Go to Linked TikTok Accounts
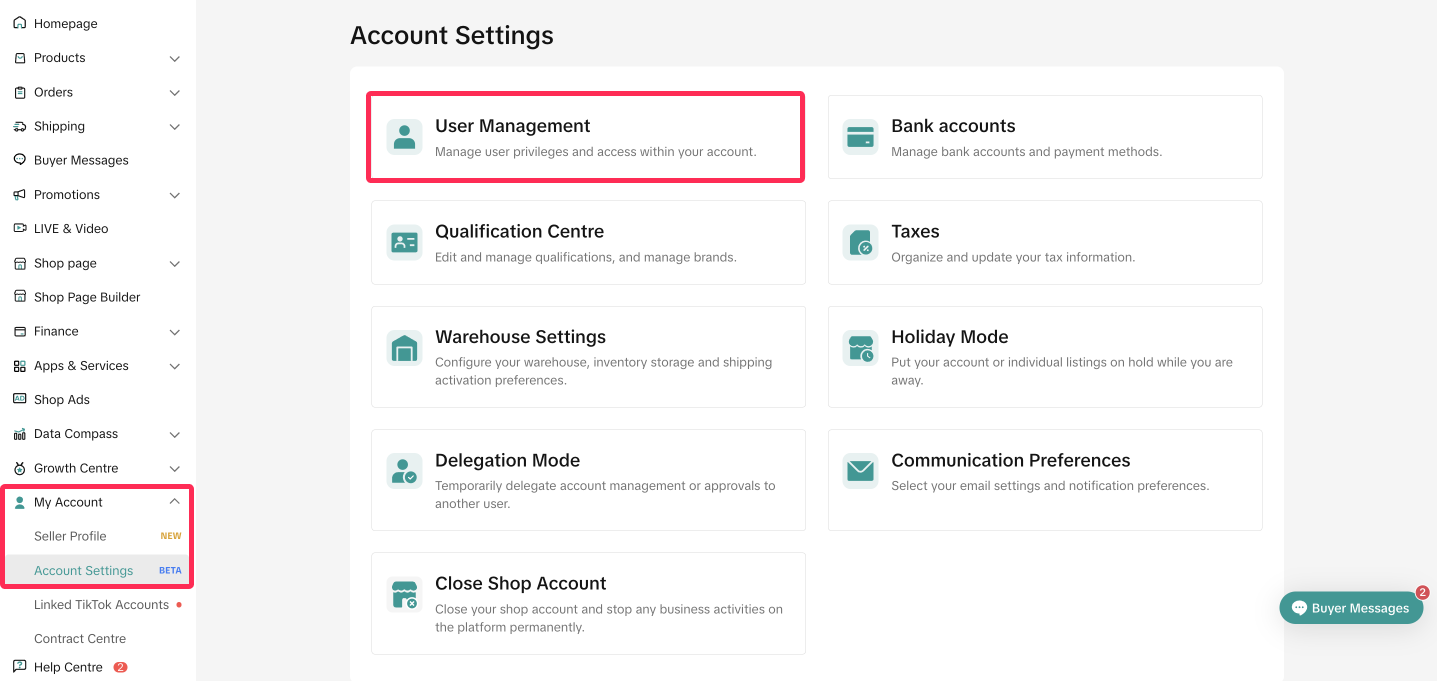This screenshot has width=1437, height=681. pyautogui.click(x=101, y=604)
